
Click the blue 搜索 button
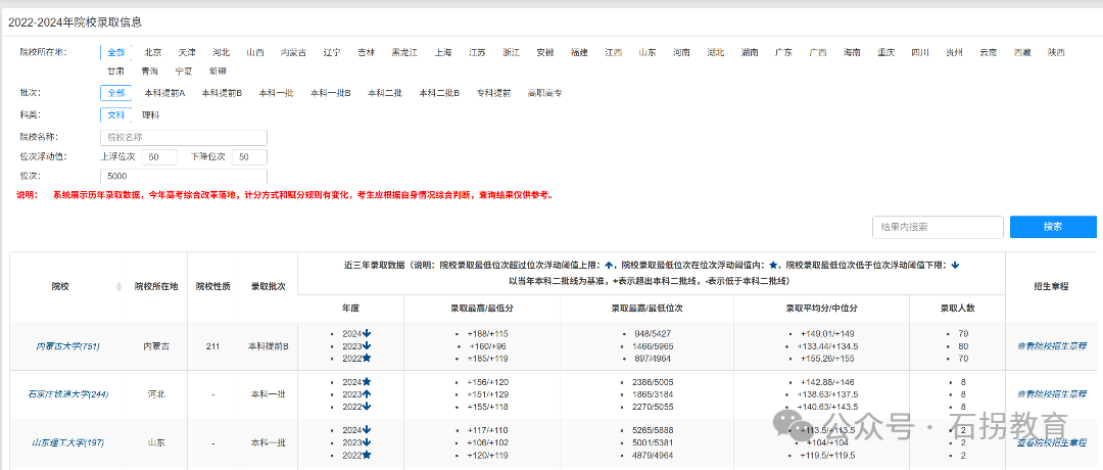coord(1053,227)
